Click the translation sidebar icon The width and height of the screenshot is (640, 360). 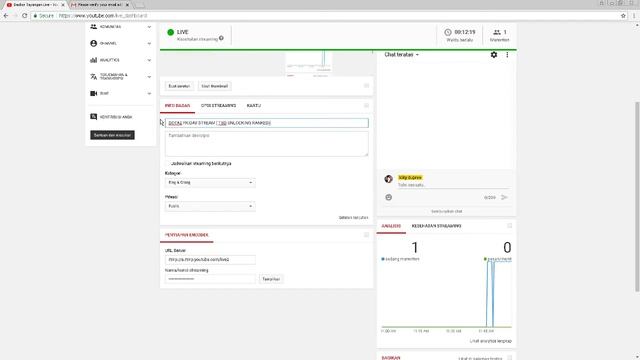[x=93, y=76]
